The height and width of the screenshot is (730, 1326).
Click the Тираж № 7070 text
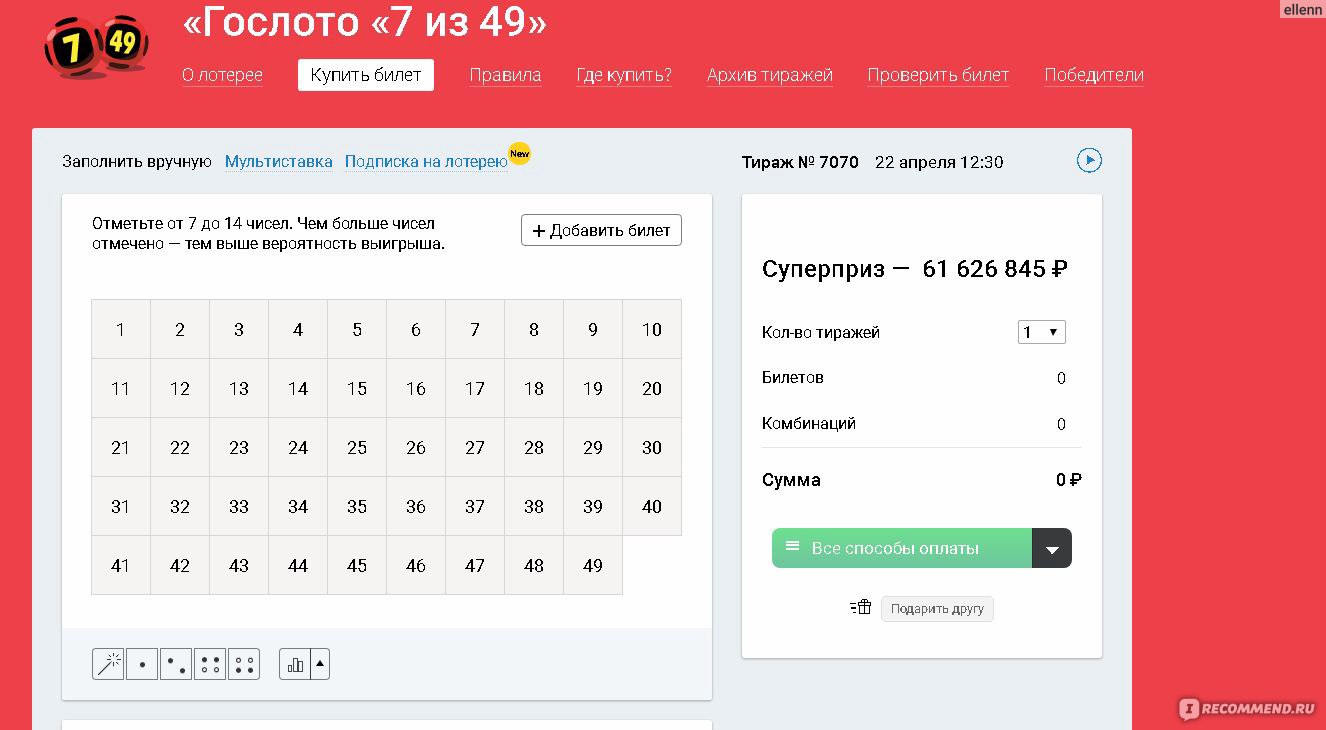pyautogui.click(x=800, y=162)
